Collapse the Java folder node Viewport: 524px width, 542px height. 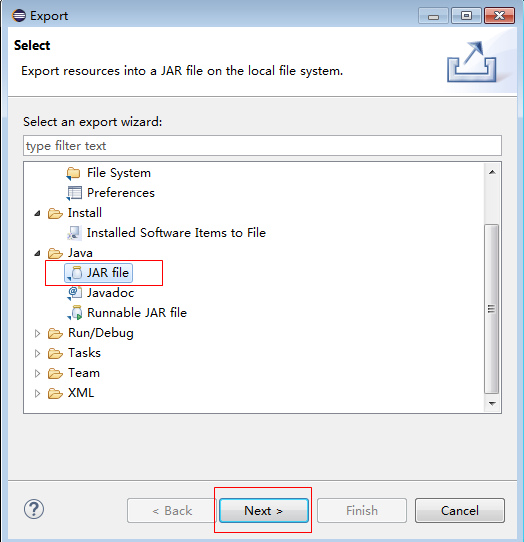coord(37,253)
